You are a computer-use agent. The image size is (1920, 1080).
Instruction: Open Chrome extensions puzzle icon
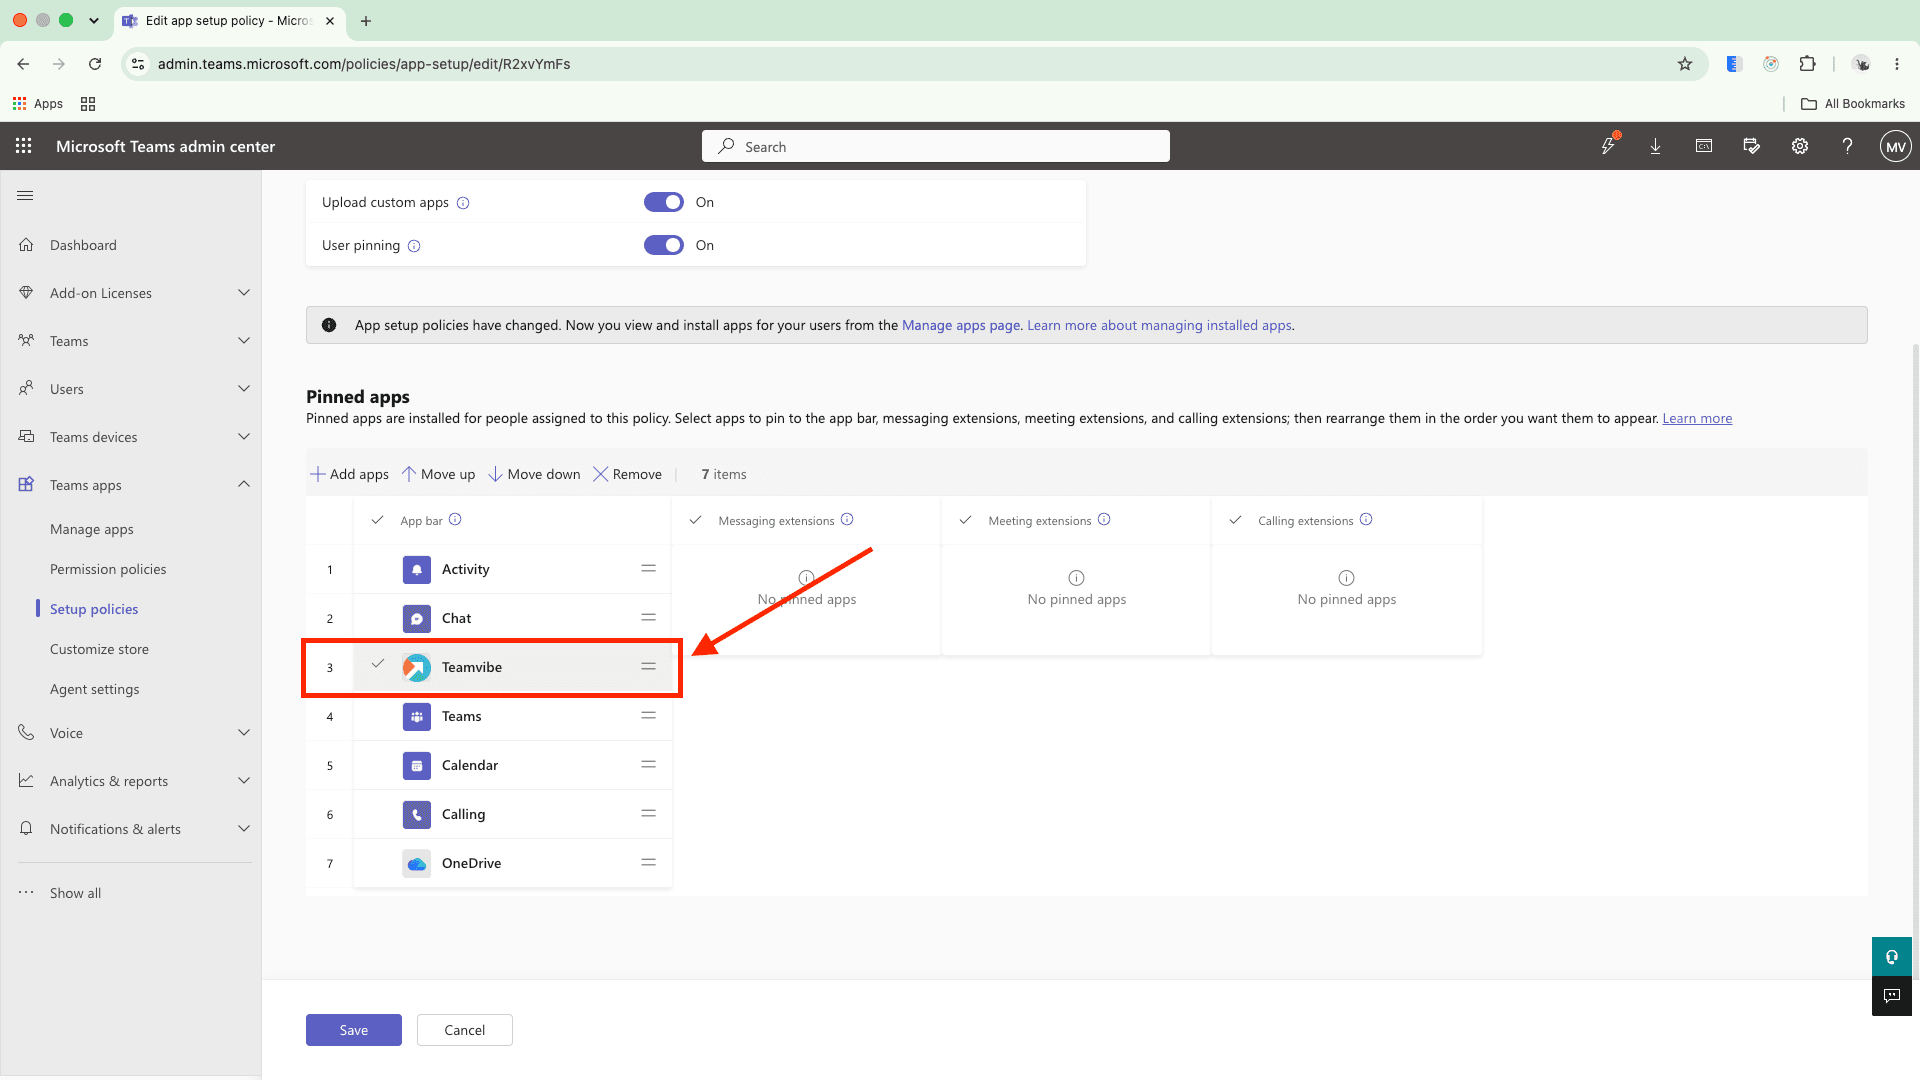[1807, 64]
